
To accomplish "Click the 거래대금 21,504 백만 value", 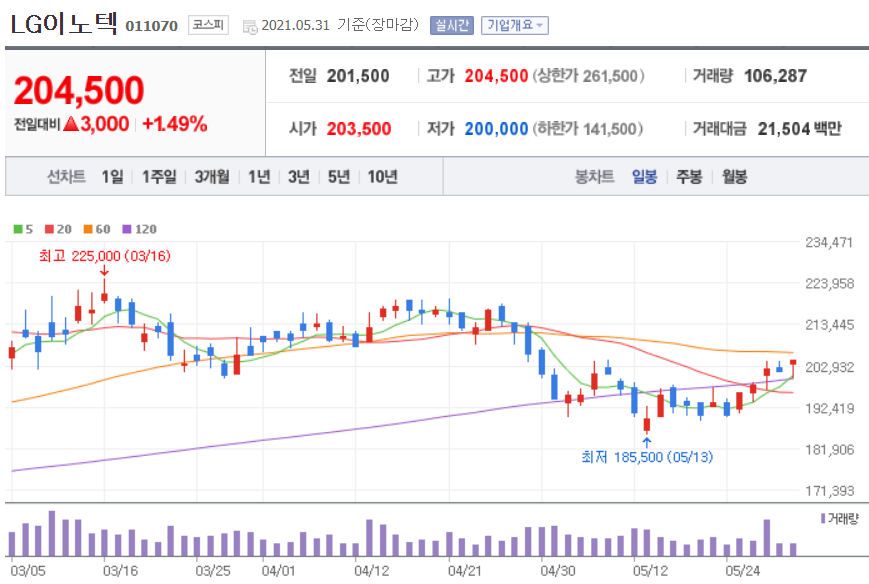I will coord(800,129).
